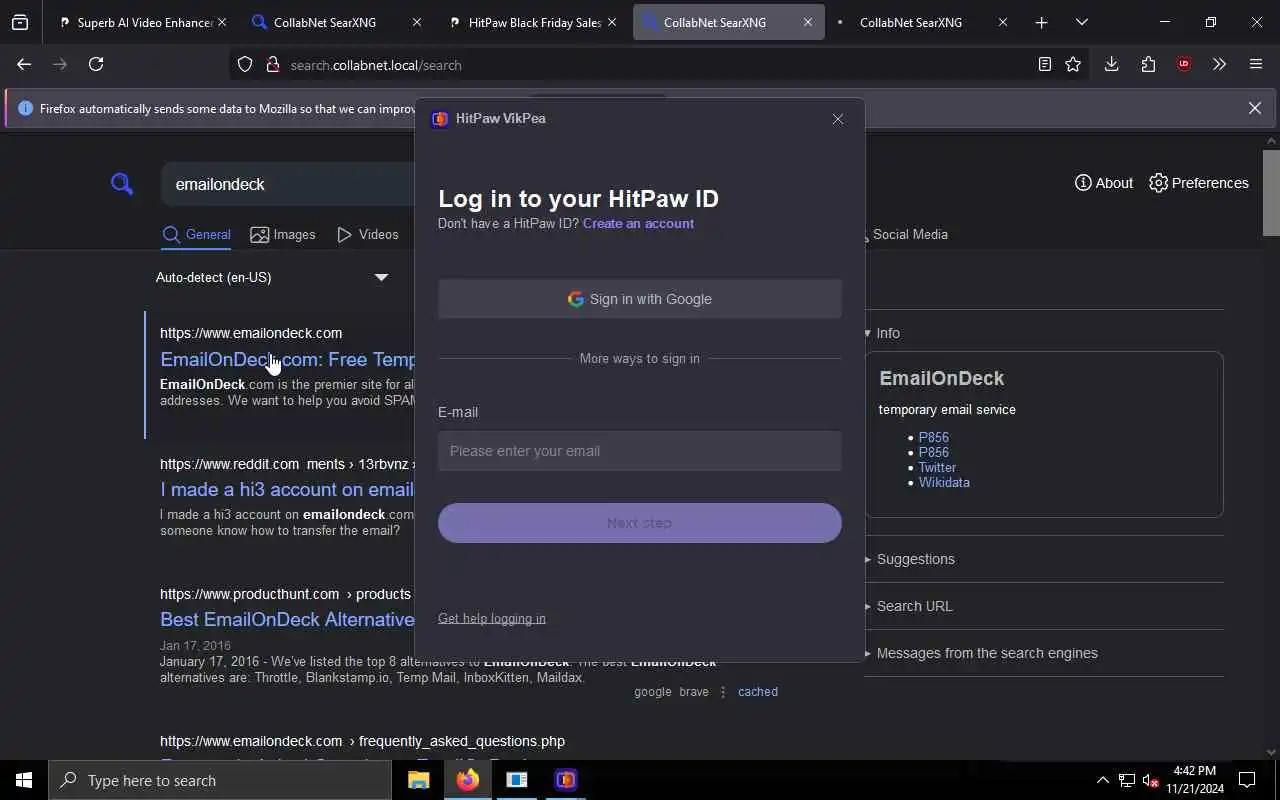Sign in with Google button

(640, 299)
